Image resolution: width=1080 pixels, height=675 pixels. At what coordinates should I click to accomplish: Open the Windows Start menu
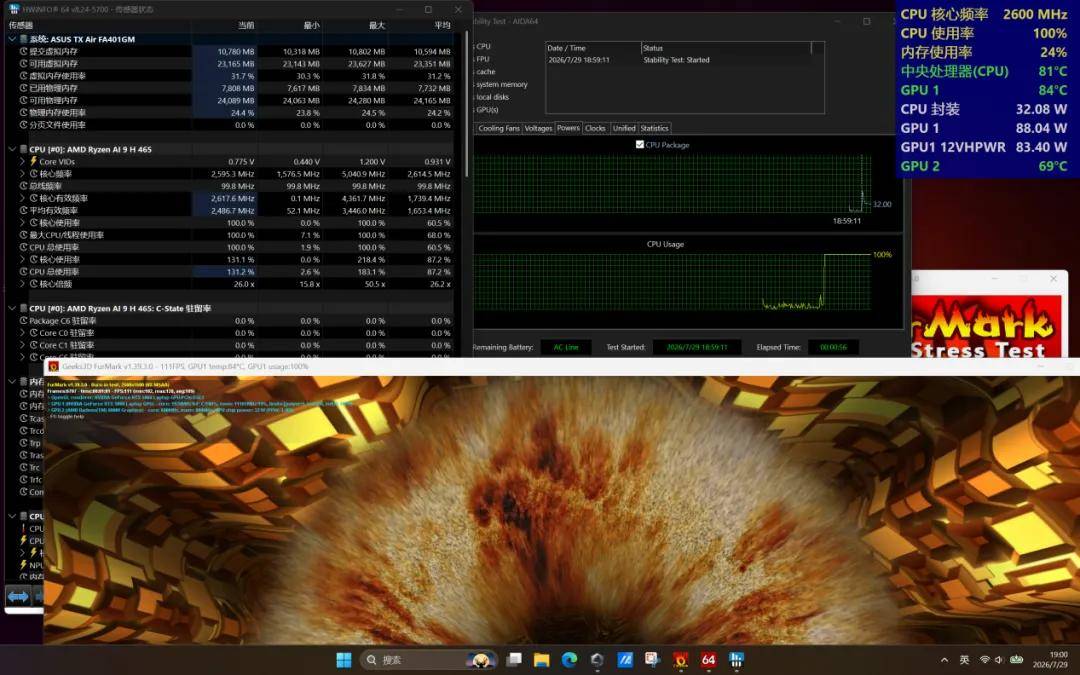(344, 660)
